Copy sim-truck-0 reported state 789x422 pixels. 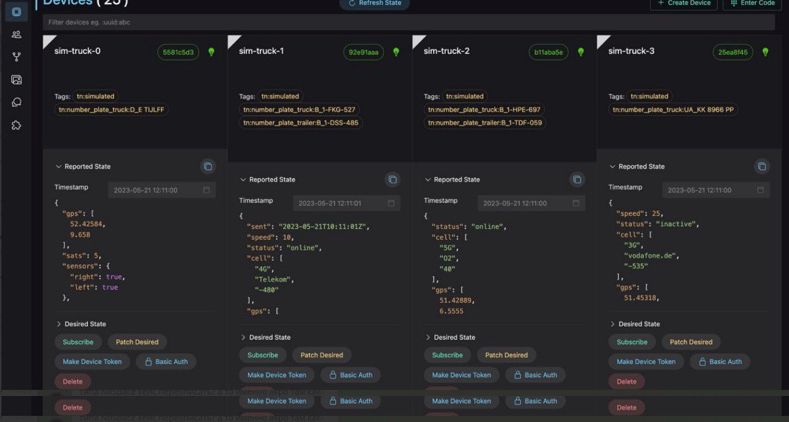pyautogui.click(x=208, y=167)
